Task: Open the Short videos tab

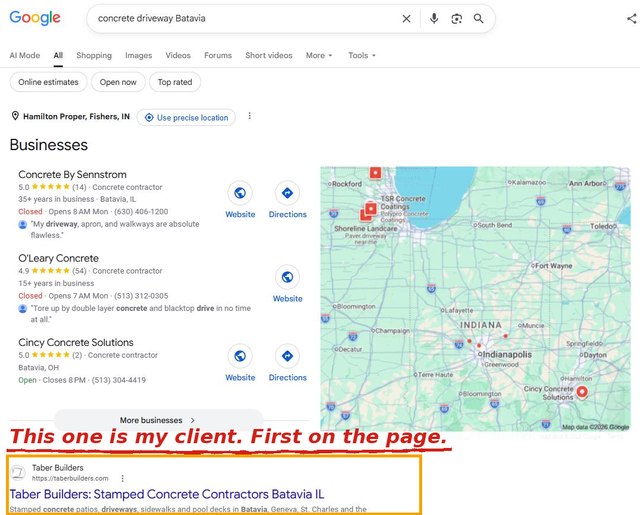Action: tap(269, 55)
